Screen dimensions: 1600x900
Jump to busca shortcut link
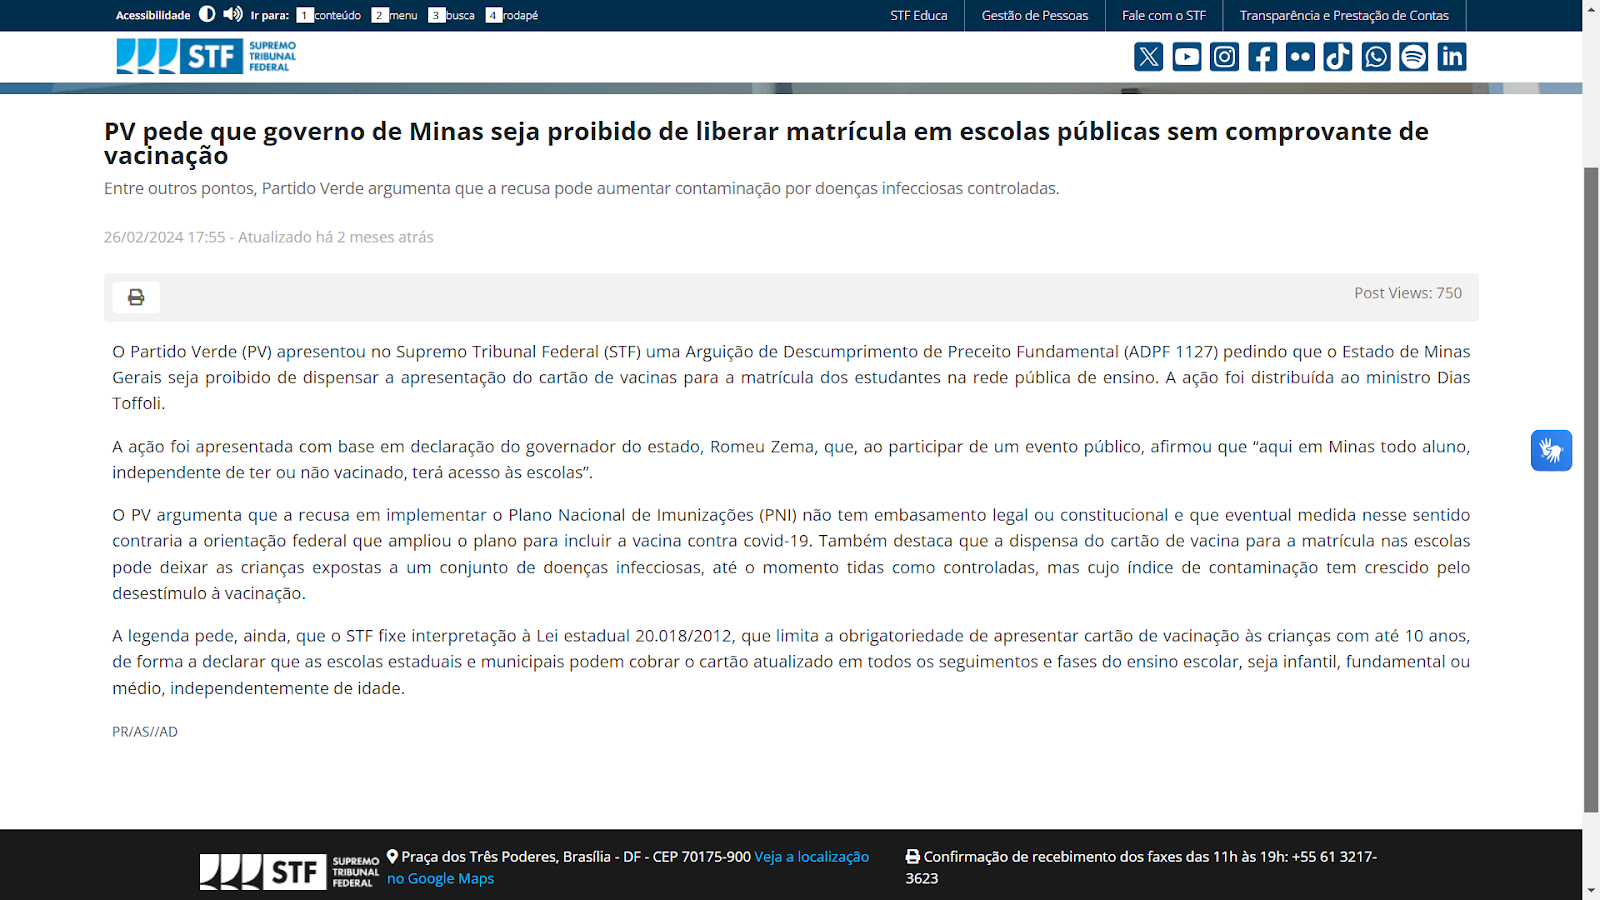(452, 15)
